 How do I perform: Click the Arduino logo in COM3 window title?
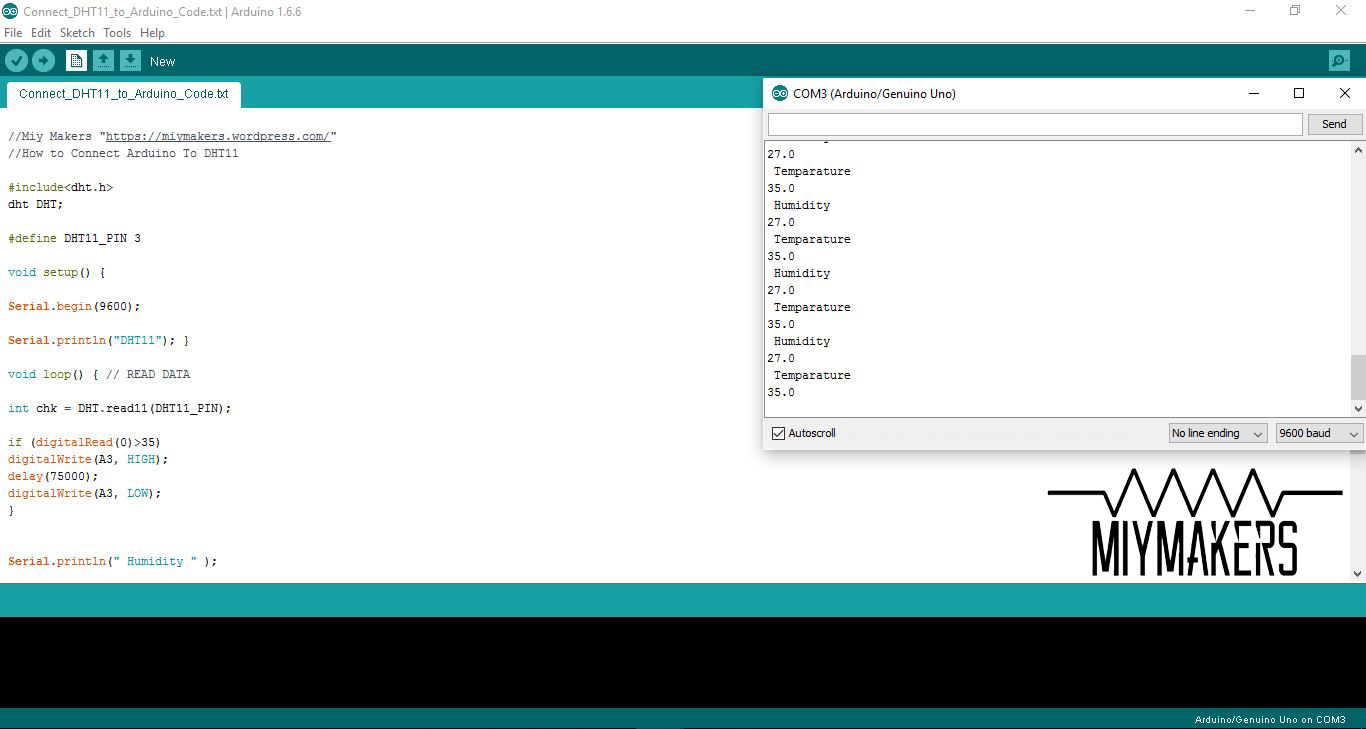[x=780, y=94]
